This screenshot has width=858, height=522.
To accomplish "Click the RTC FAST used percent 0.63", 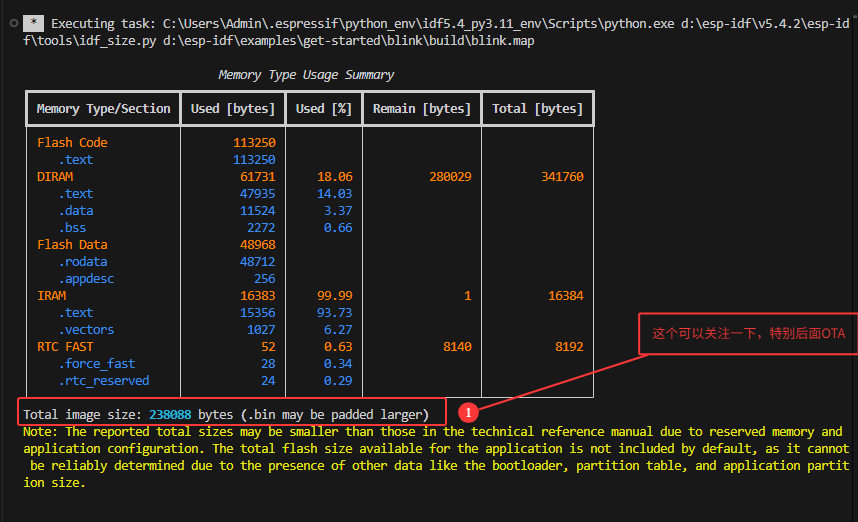I will (338, 346).
